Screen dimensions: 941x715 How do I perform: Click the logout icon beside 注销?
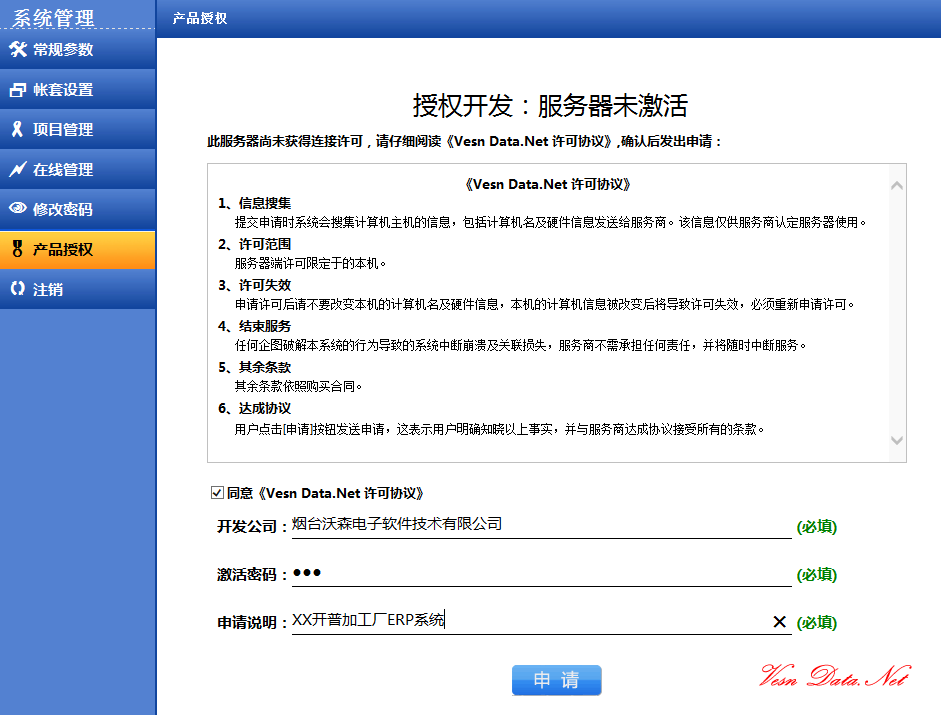tap(18, 290)
